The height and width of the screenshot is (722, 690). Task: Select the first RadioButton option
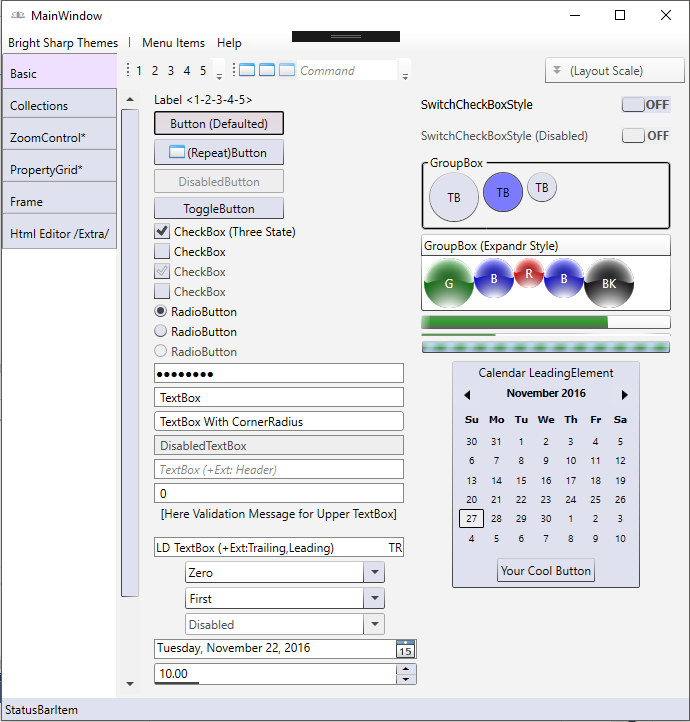click(161, 312)
